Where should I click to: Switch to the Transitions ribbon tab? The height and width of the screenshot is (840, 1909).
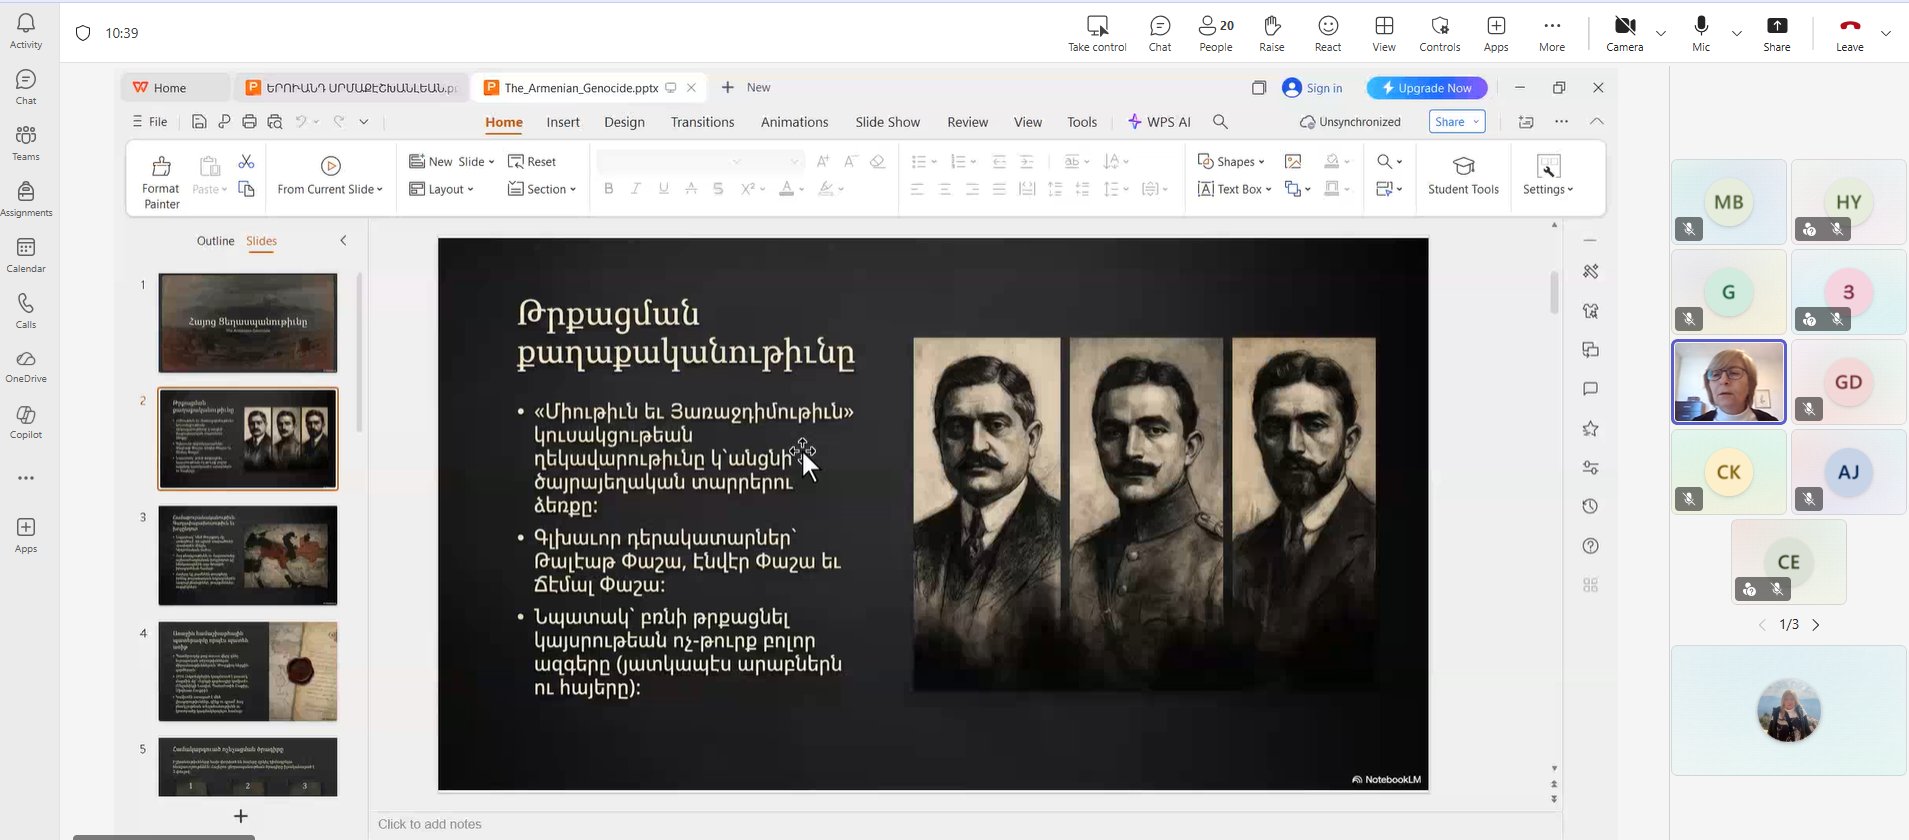tap(702, 122)
